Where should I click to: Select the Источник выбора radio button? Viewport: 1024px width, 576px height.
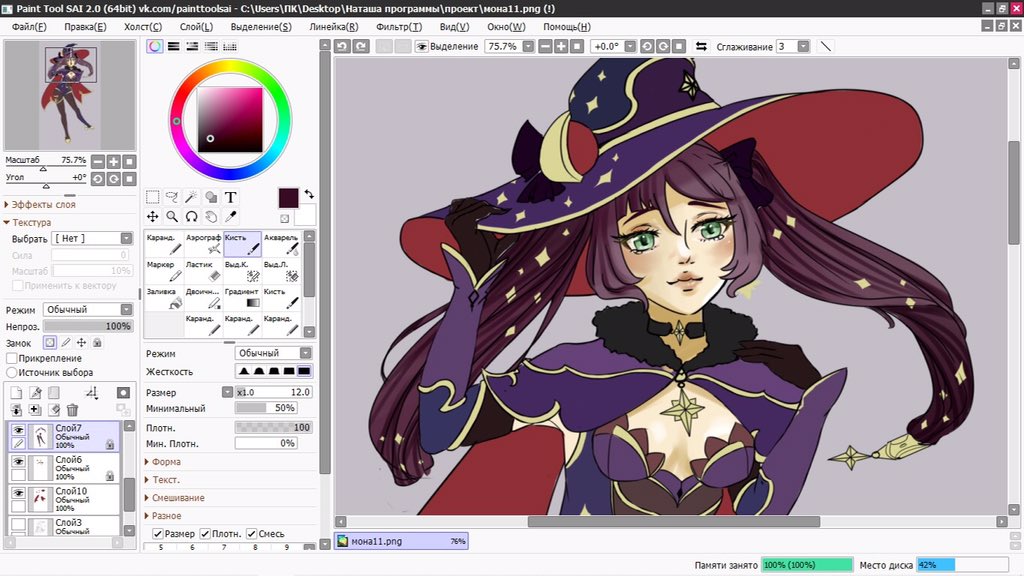tap(12, 372)
